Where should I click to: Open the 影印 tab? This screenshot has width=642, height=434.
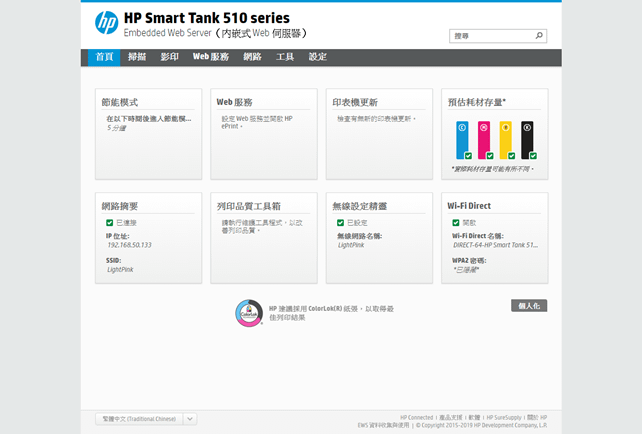(x=170, y=57)
